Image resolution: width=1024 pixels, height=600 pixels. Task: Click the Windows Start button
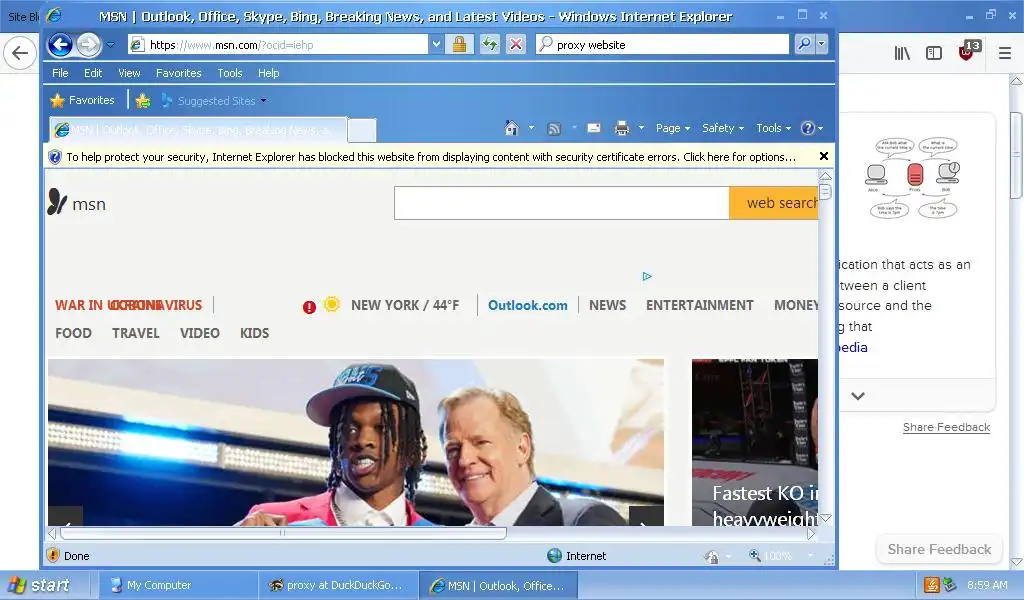39,585
